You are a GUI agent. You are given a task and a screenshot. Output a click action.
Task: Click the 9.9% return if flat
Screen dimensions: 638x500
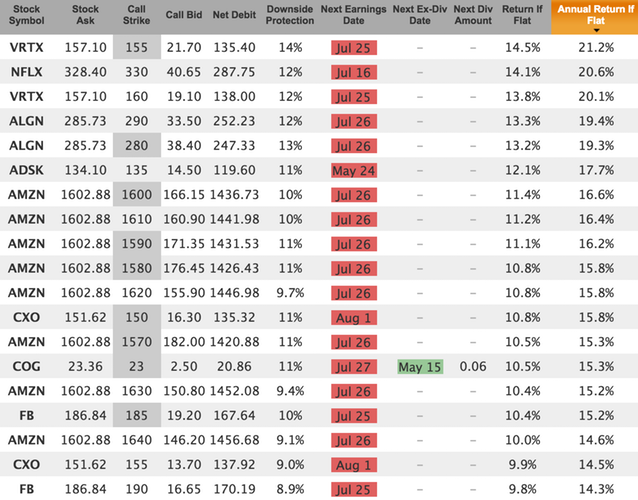tap(522, 465)
